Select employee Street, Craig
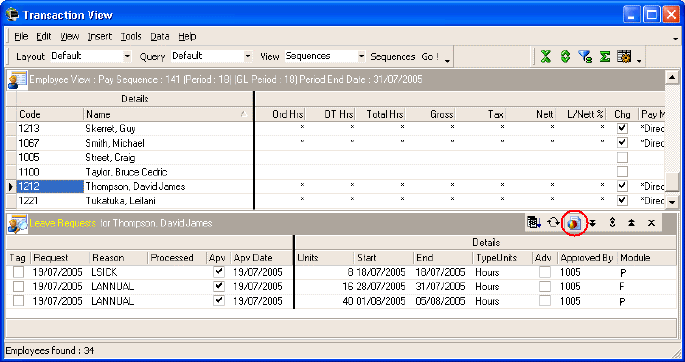 click(x=110, y=158)
